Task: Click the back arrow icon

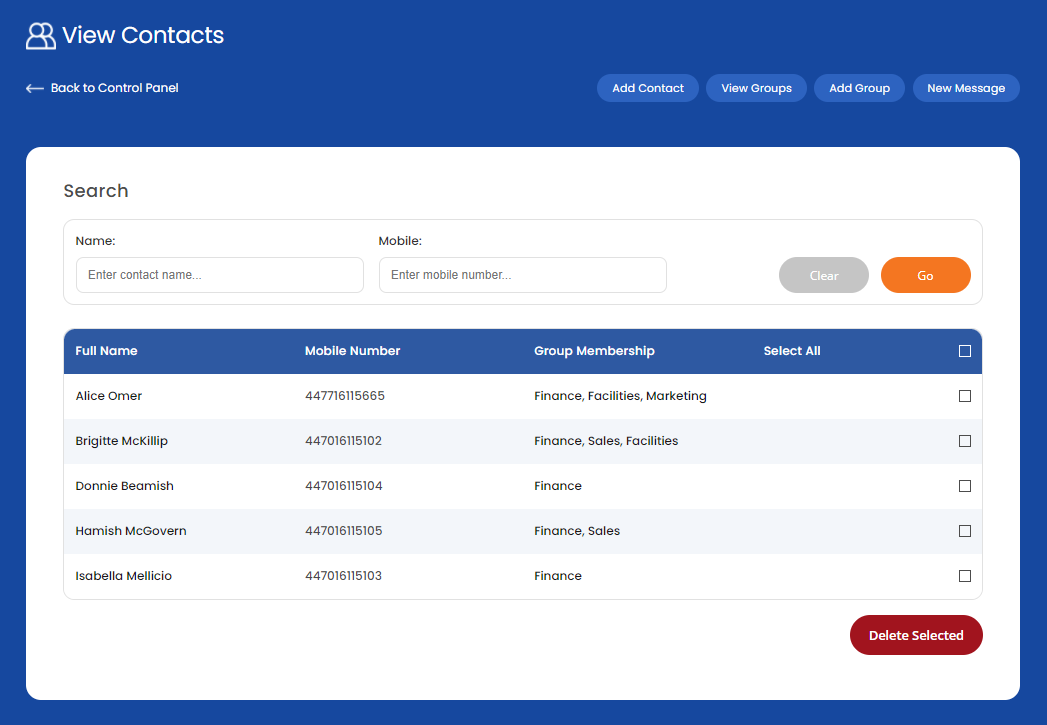Action: pyautogui.click(x=35, y=88)
